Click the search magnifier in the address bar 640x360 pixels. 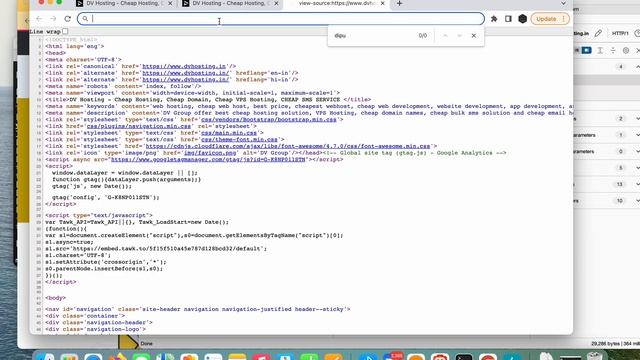tap(85, 19)
